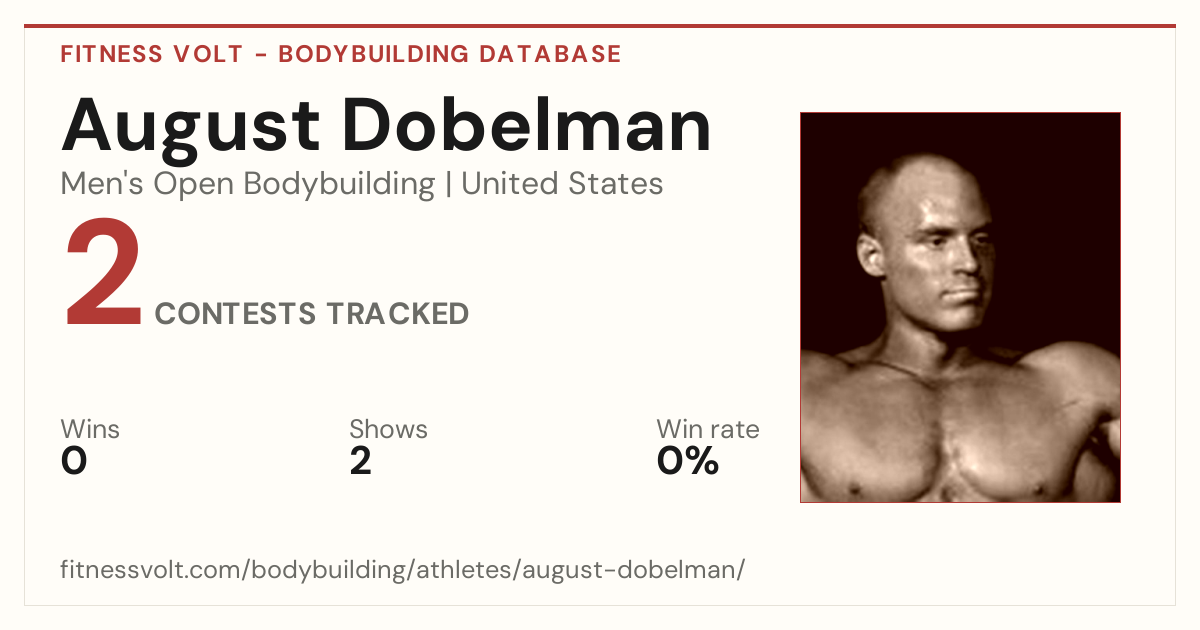The image size is (1200, 630).
Task: Click the first name "August" in heading
Action: [191, 127]
